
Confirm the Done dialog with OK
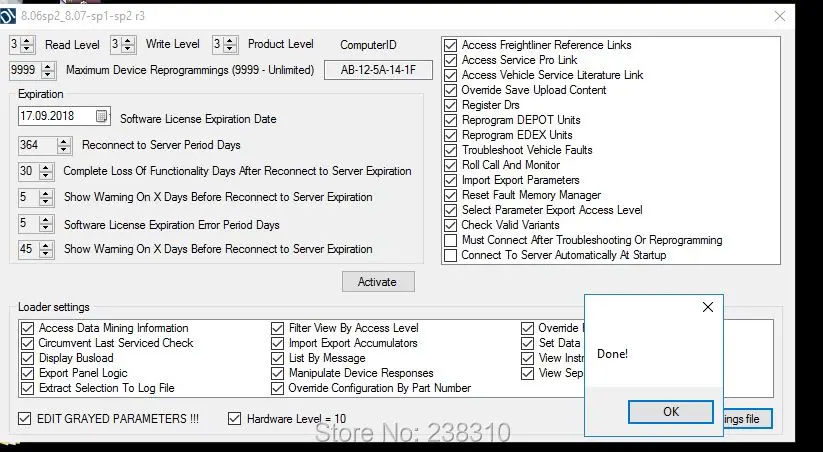(x=671, y=412)
